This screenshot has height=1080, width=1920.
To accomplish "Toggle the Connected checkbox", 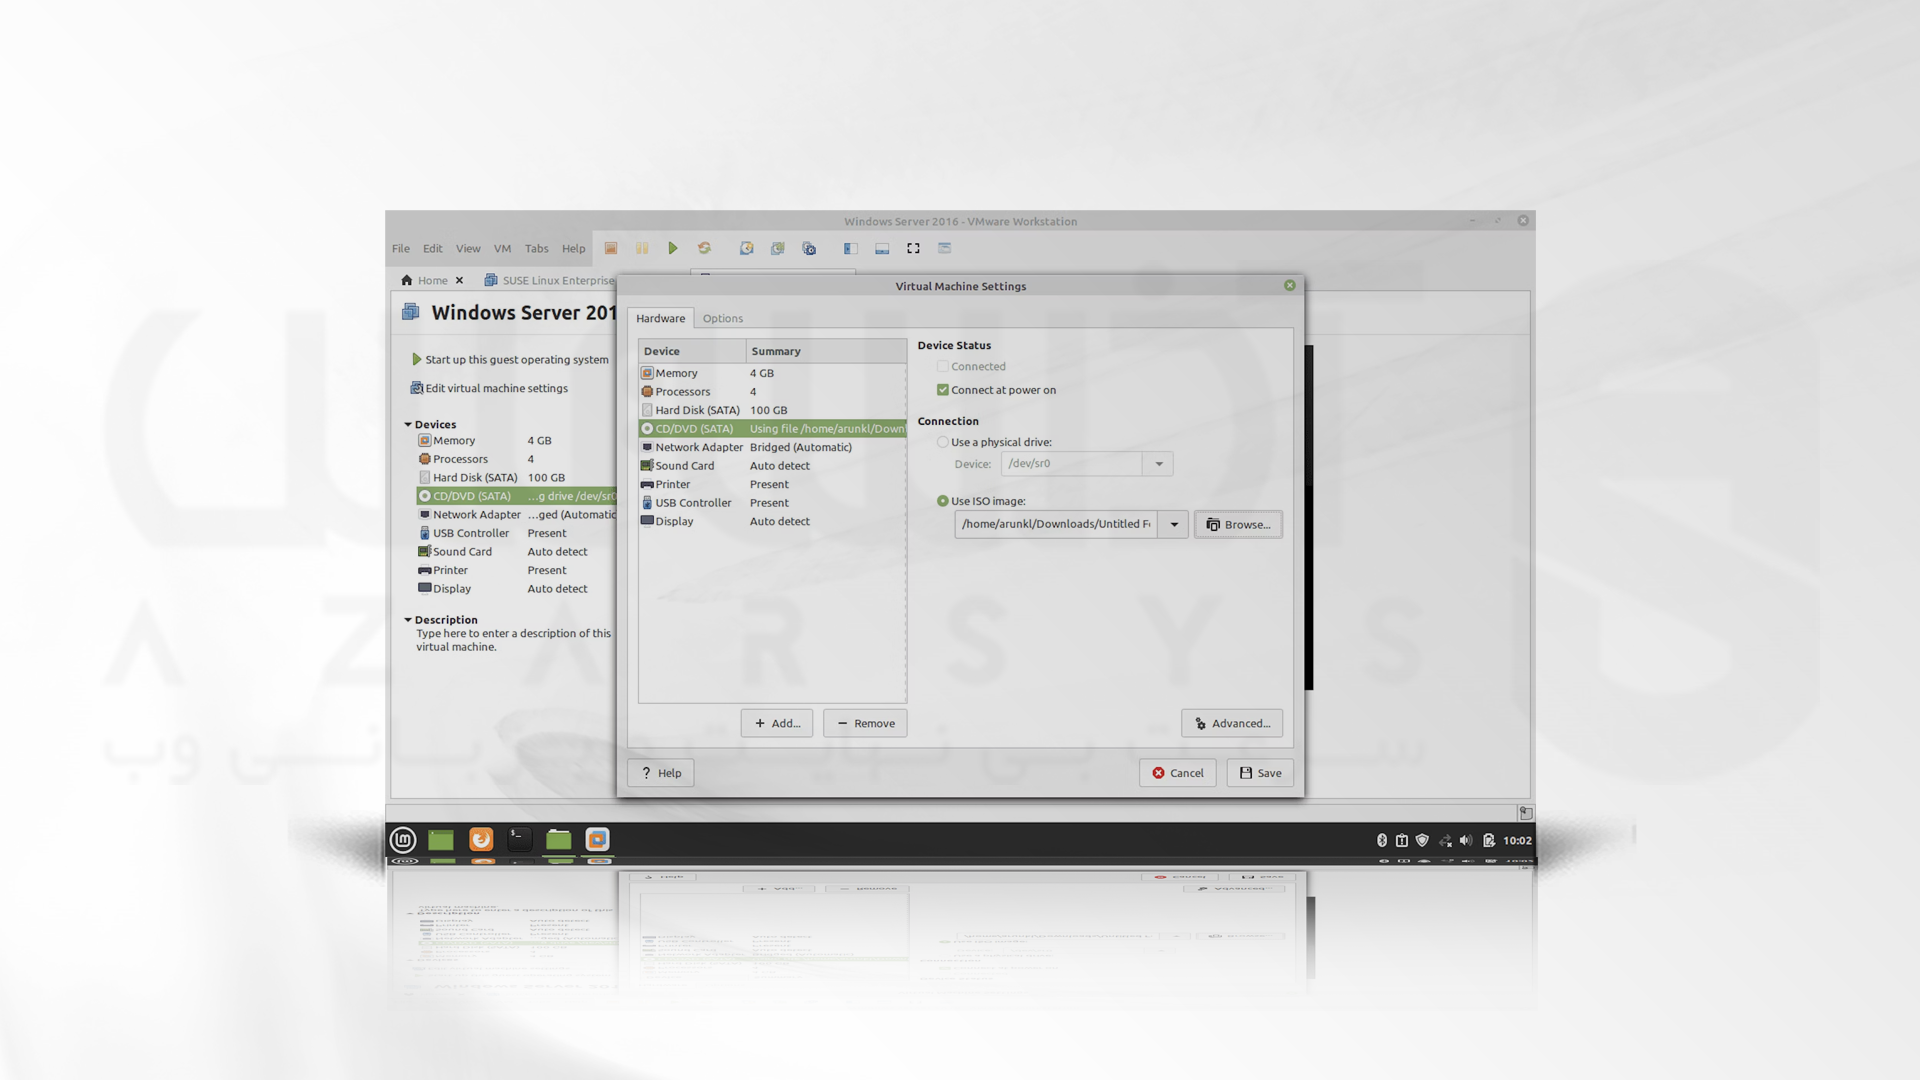I will (x=942, y=367).
